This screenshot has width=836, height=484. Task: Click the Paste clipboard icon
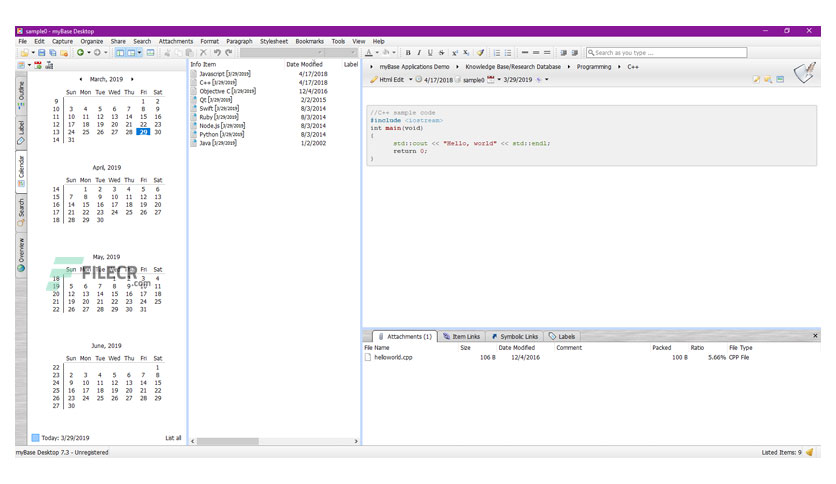tap(189, 53)
